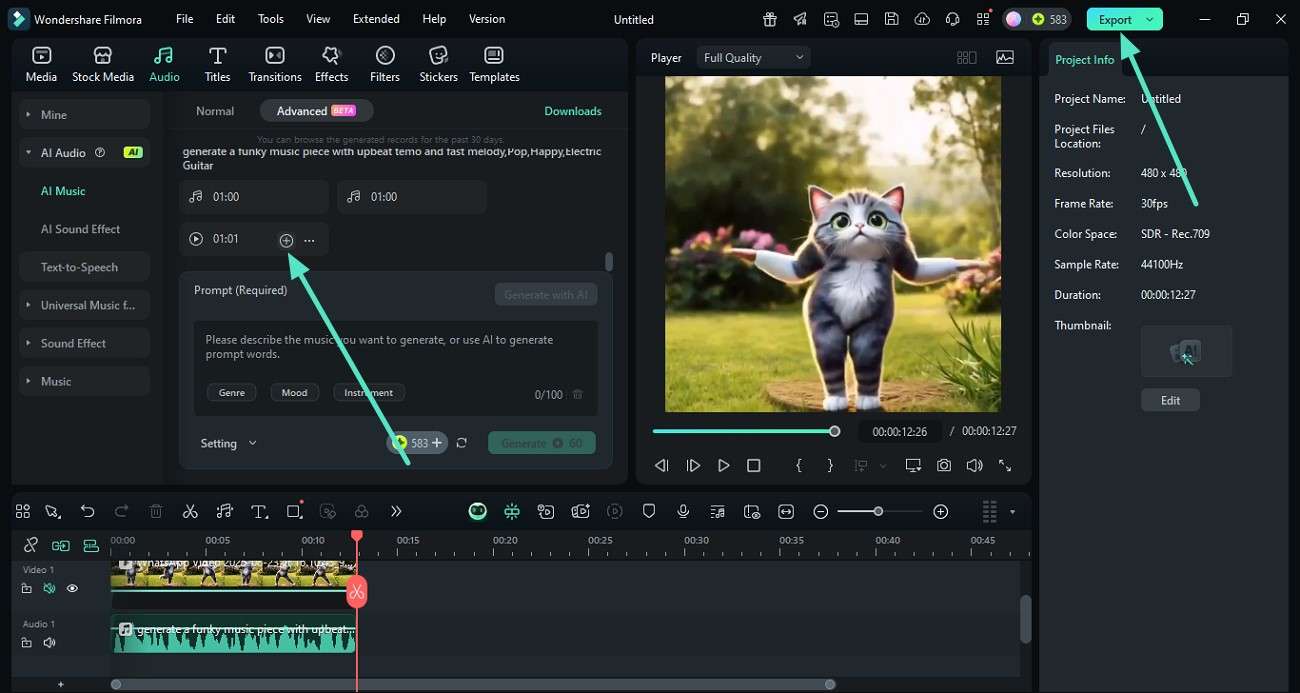The width and height of the screenshot is (1300, 693).
Task: Collapse the AI Audio category
Action: click(84, 153)
